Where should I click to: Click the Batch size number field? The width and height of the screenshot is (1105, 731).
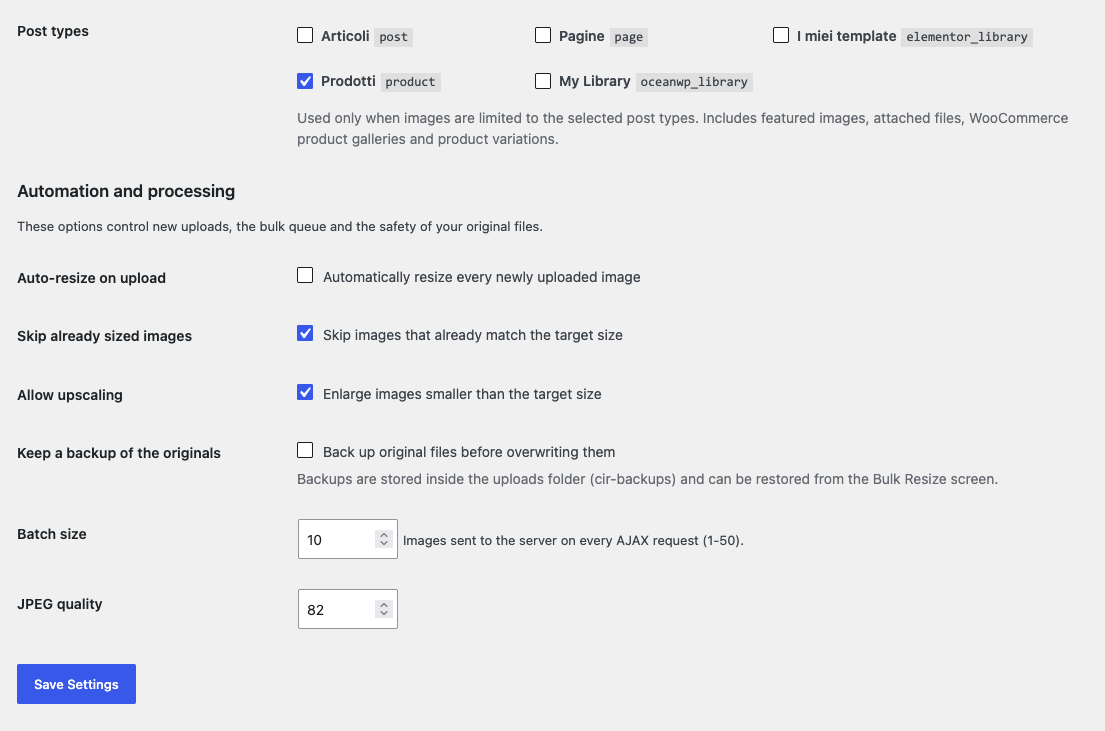[347, 539]
